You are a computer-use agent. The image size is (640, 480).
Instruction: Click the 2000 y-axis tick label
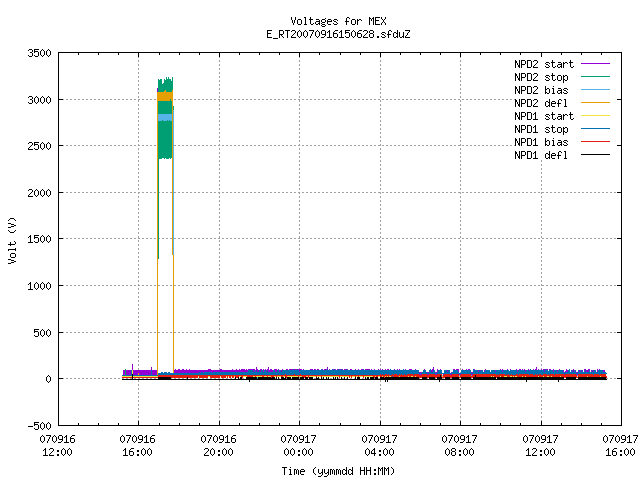39,193
